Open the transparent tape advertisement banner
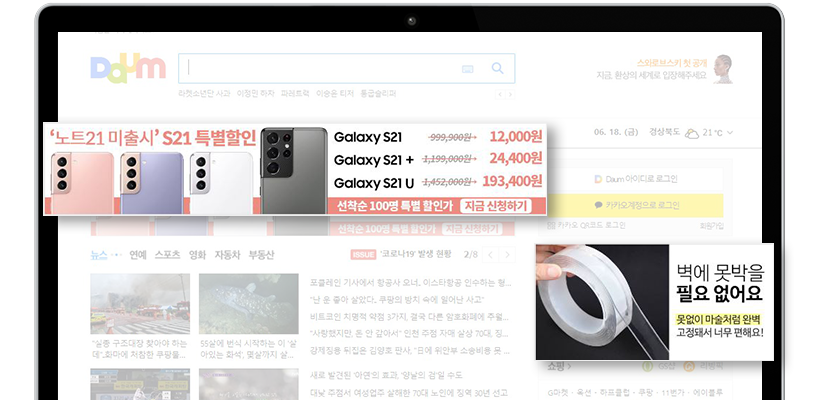 (x=655, y=302)
